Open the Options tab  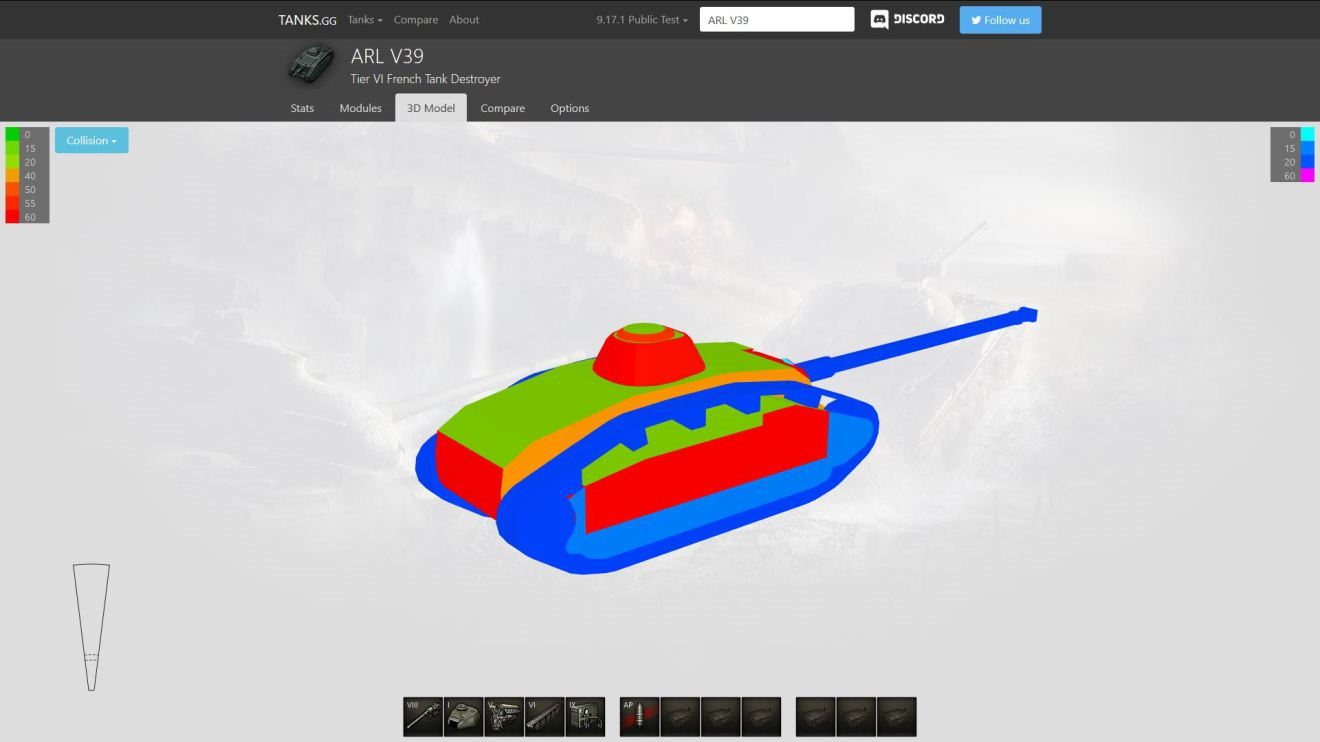click(569, 108)
